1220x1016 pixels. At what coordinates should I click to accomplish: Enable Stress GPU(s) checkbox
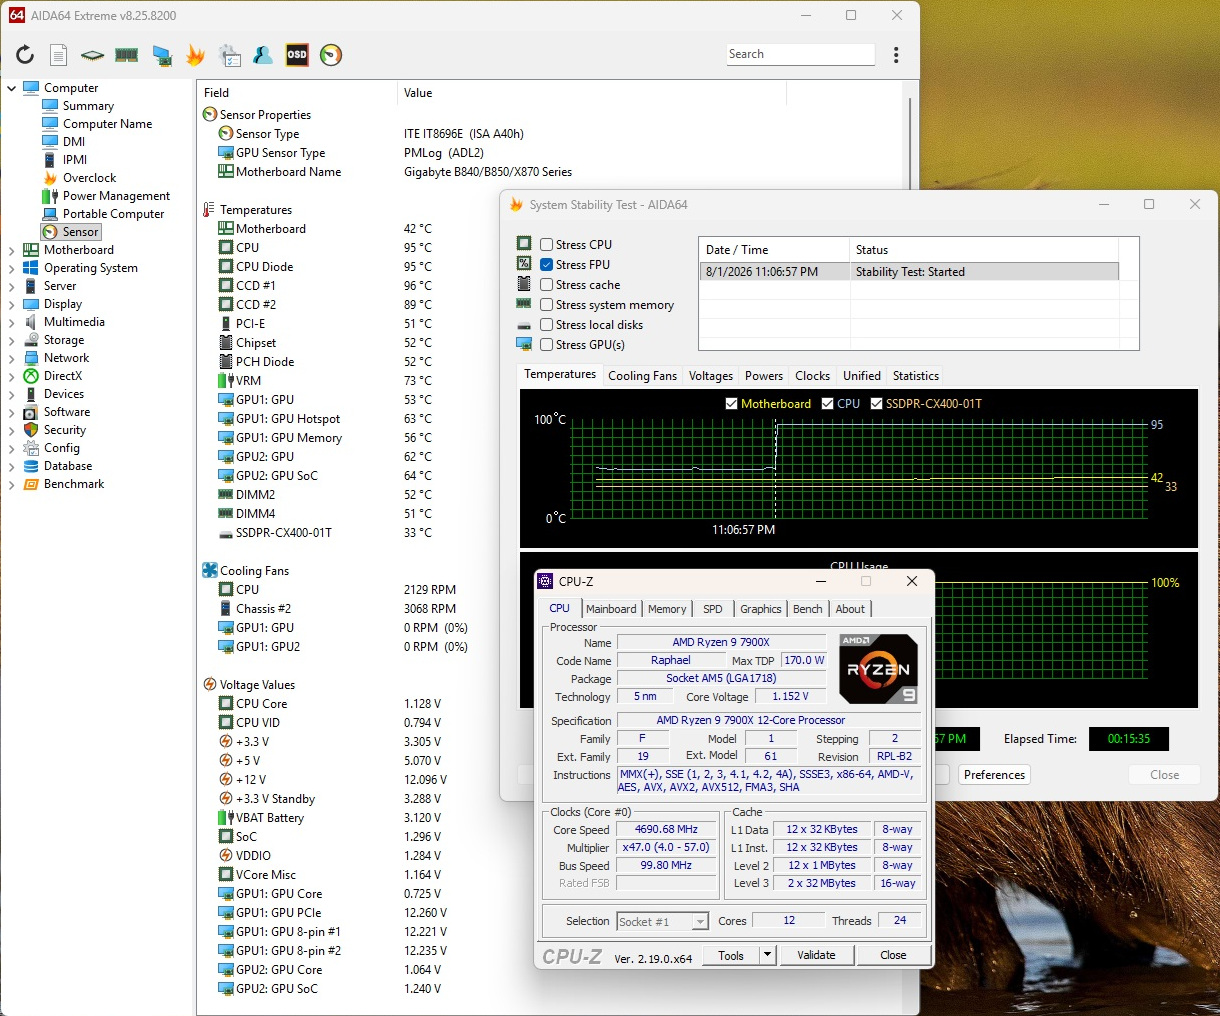pos(547,345)
